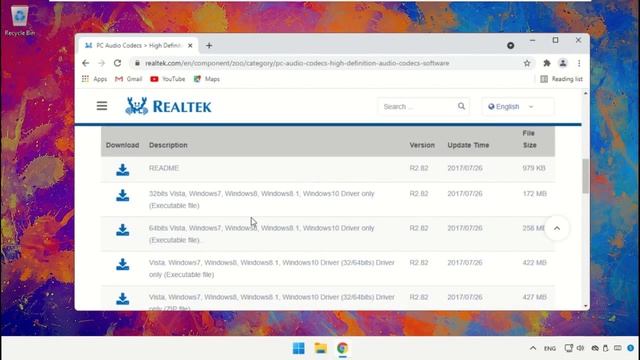Click the Download column header

pyautogui.click(x=122, y=145)
